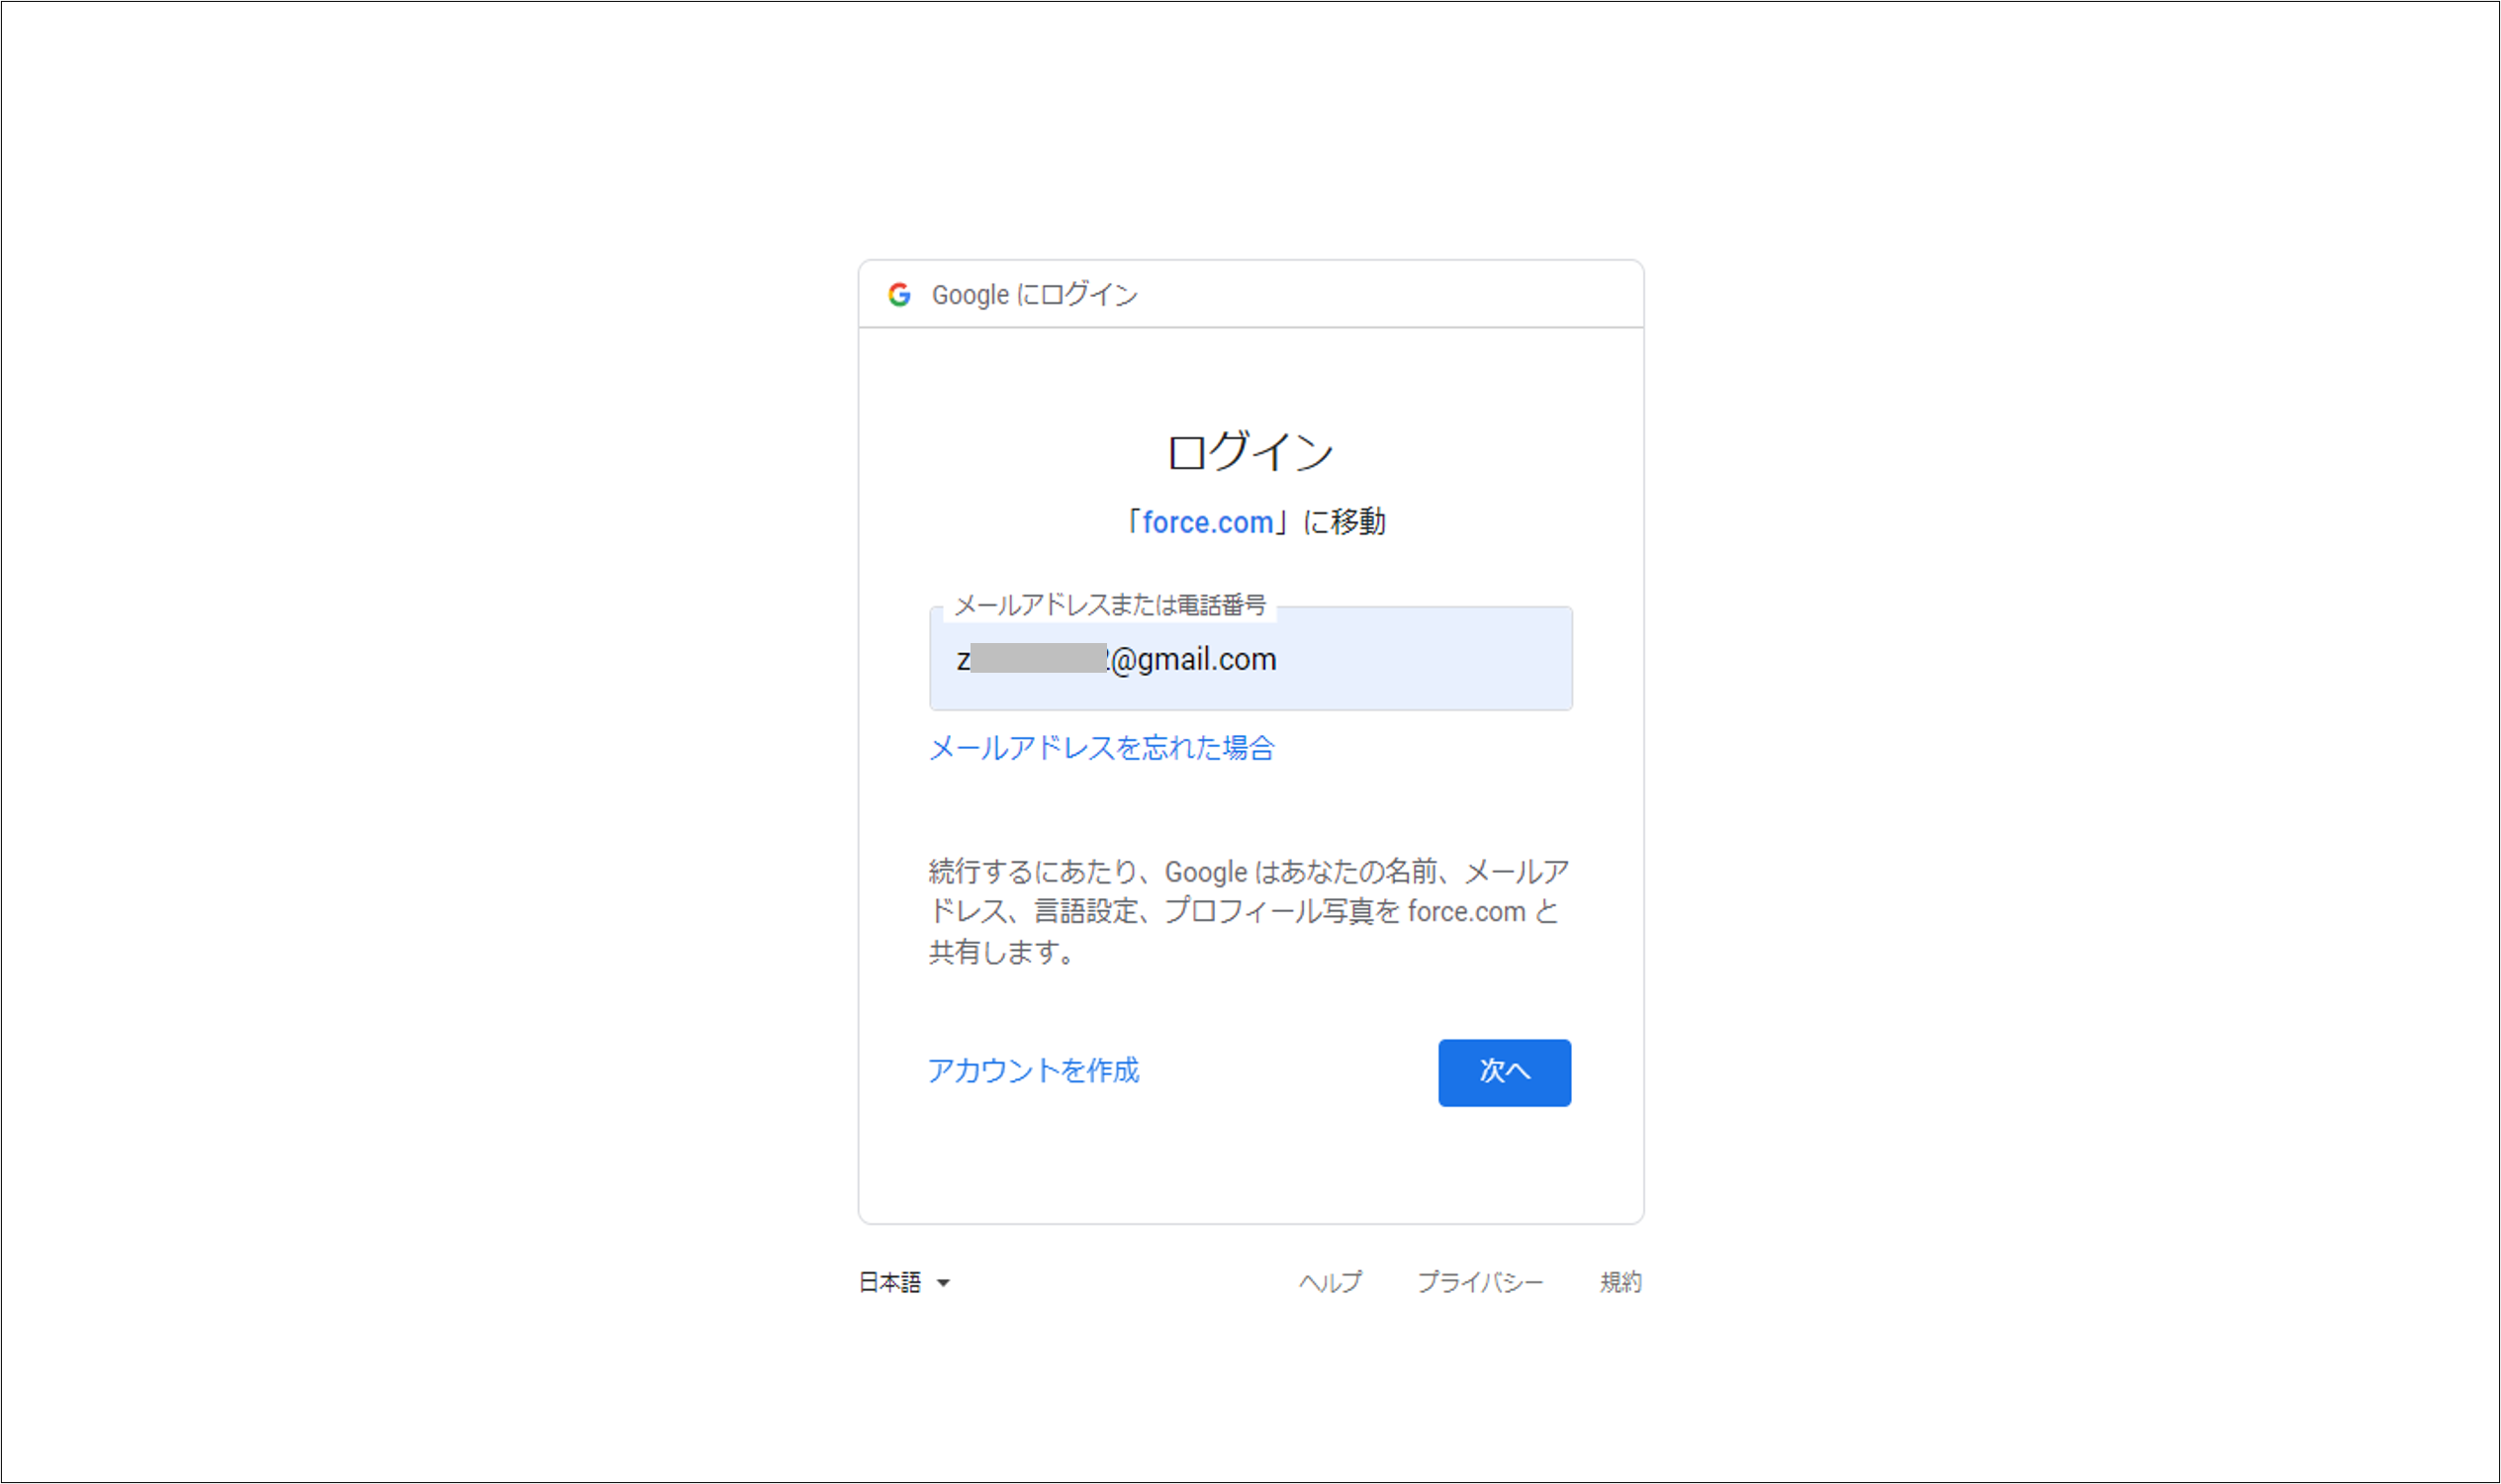Viewport: 2501px width, 1484px height.
Task: Click the gray redacted part of the email
Action: [x=1038, y=659]
